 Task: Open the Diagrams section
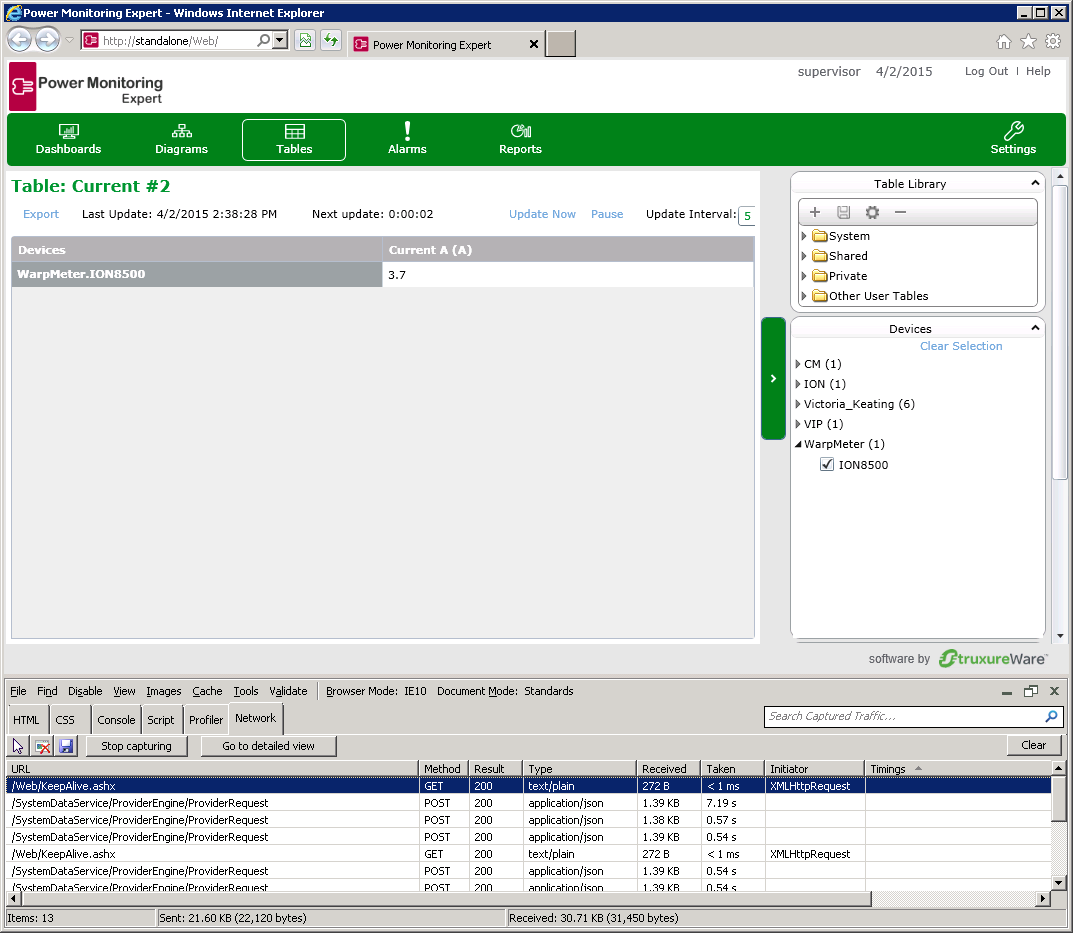pos(181,140)
